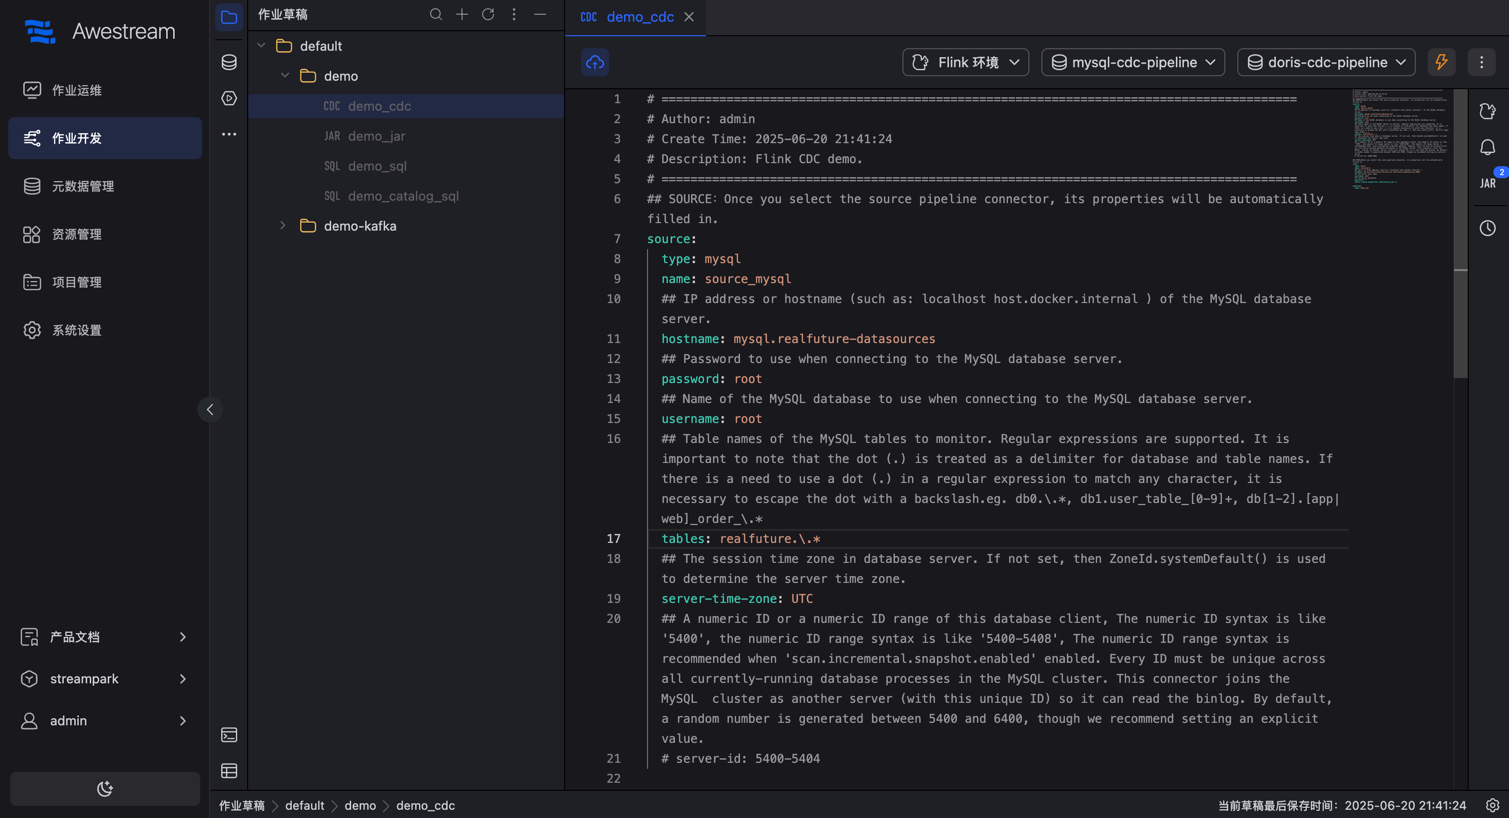The height and width of the screenshot is (818, 1509).
Task: Open 元数据管理 in the navigation menu
Action: 83,186
